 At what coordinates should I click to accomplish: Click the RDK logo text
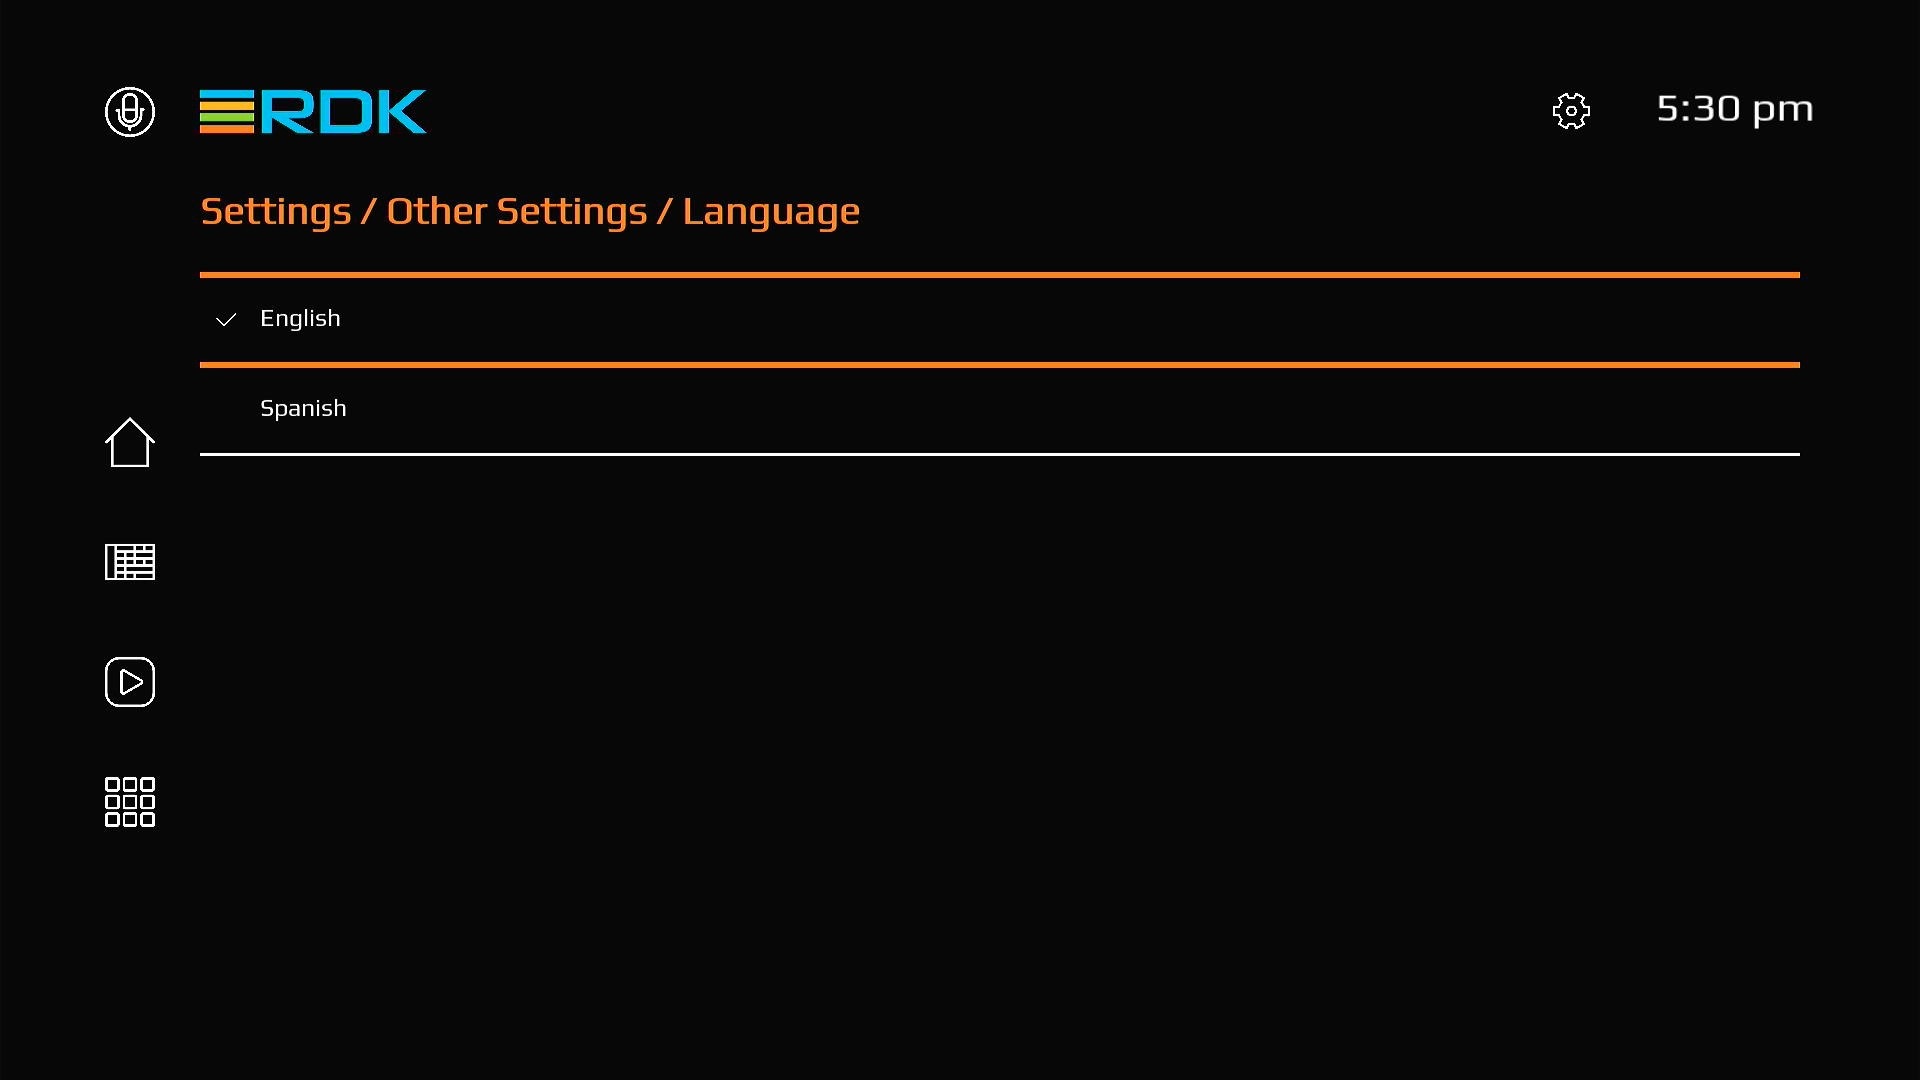343,112
